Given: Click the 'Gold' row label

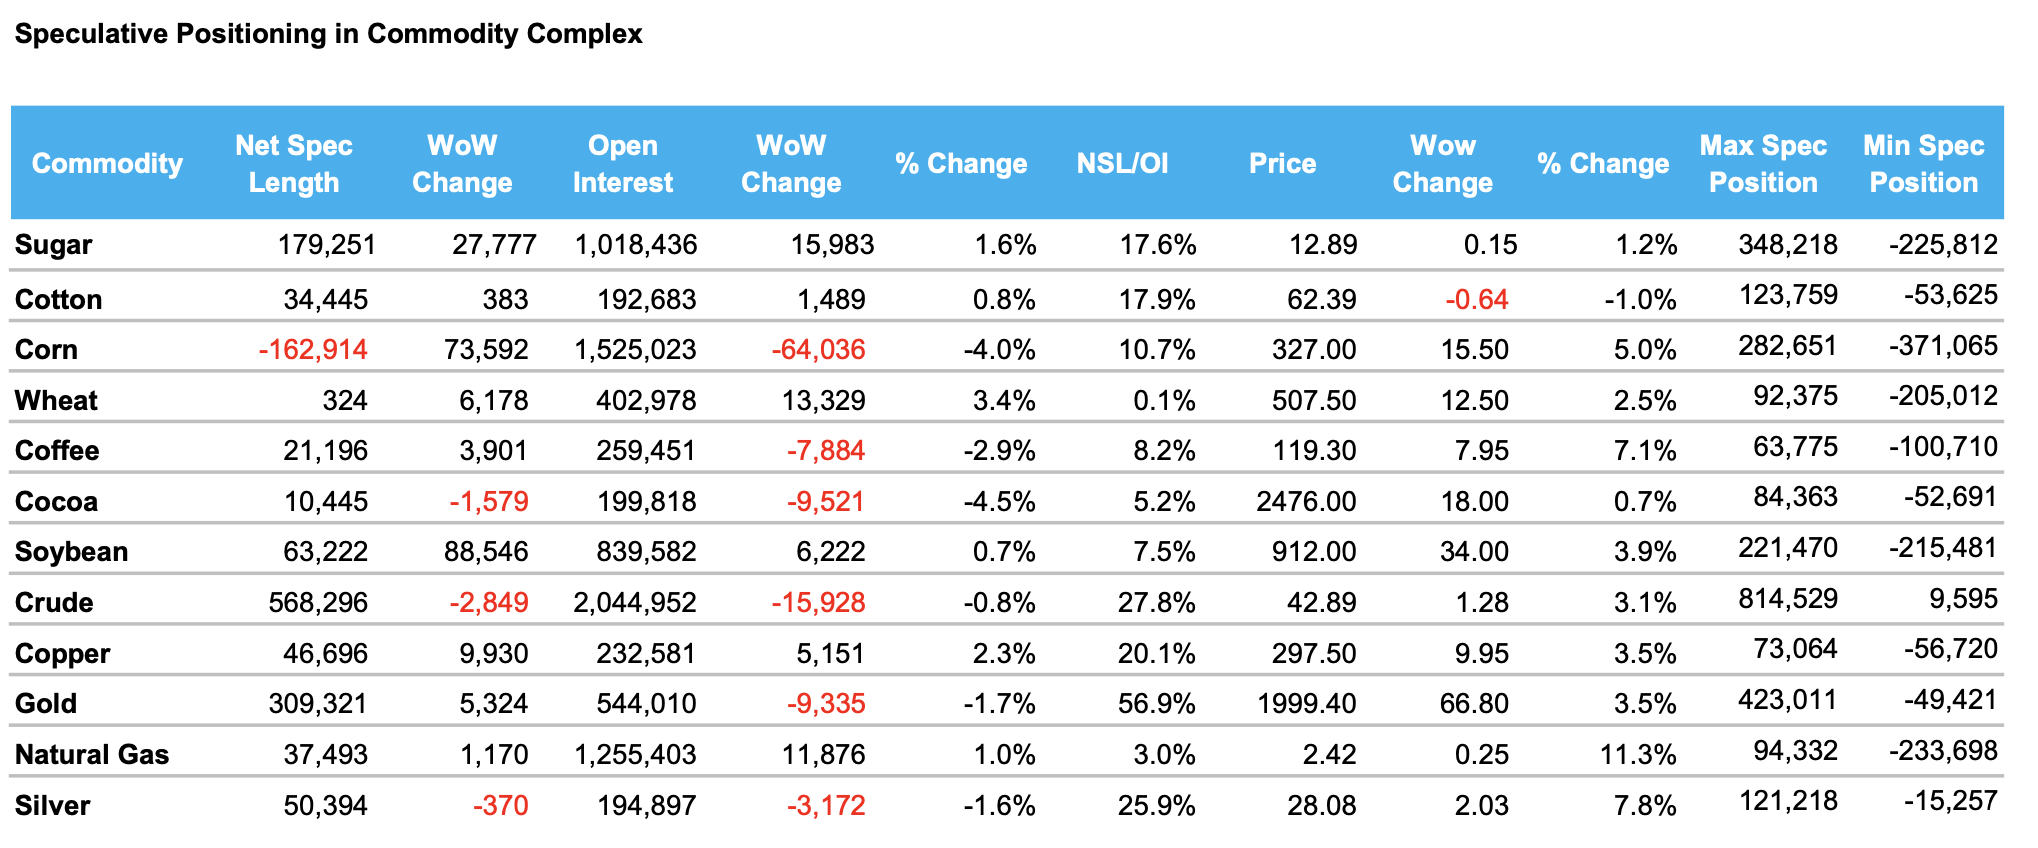Looking at the screenshot, I should click(46, 704).
